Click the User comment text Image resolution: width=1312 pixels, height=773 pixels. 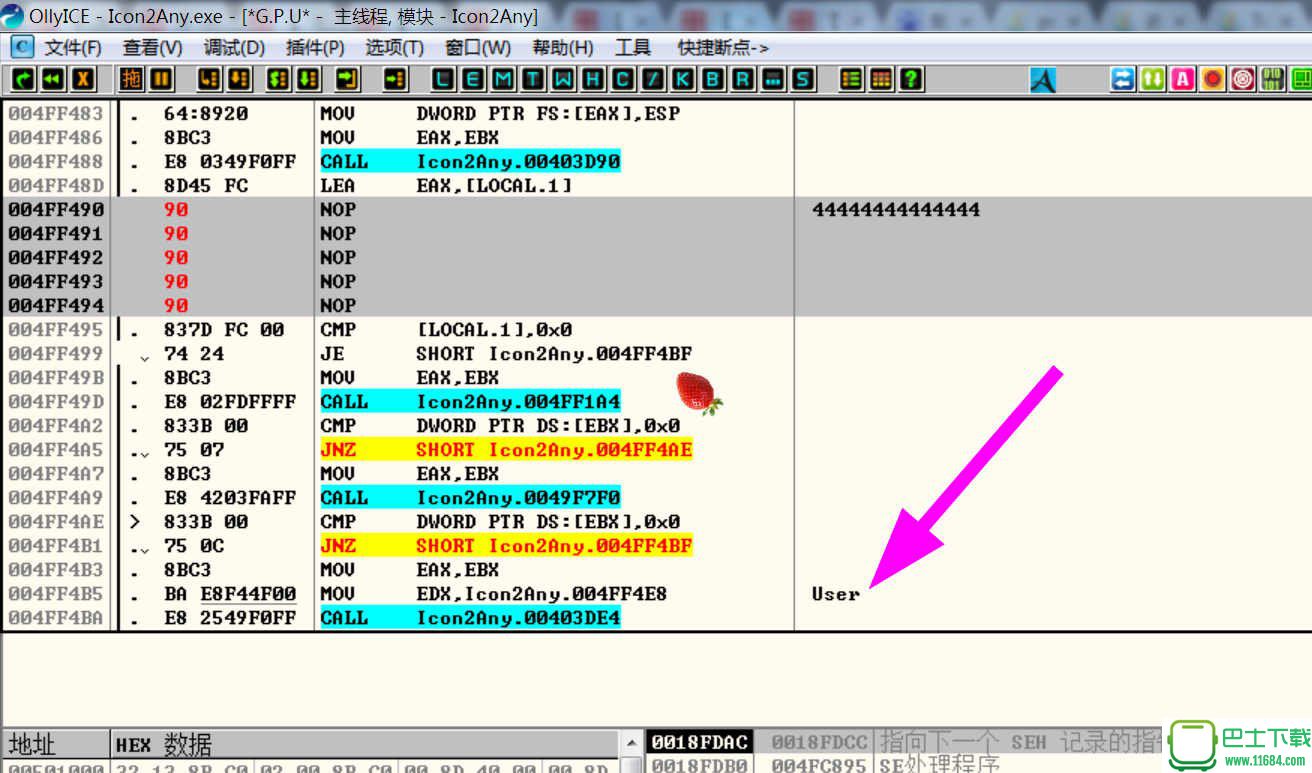click(x=836, y=594)
